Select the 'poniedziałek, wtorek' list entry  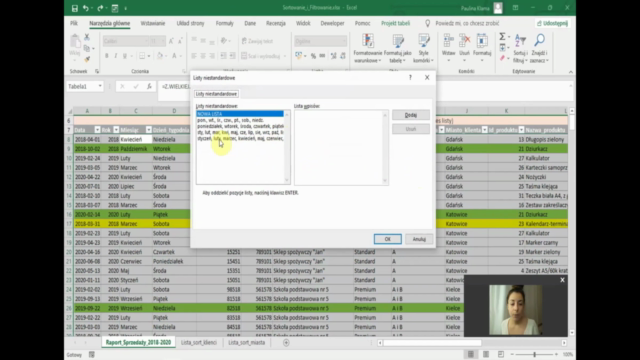coord(240,126)
